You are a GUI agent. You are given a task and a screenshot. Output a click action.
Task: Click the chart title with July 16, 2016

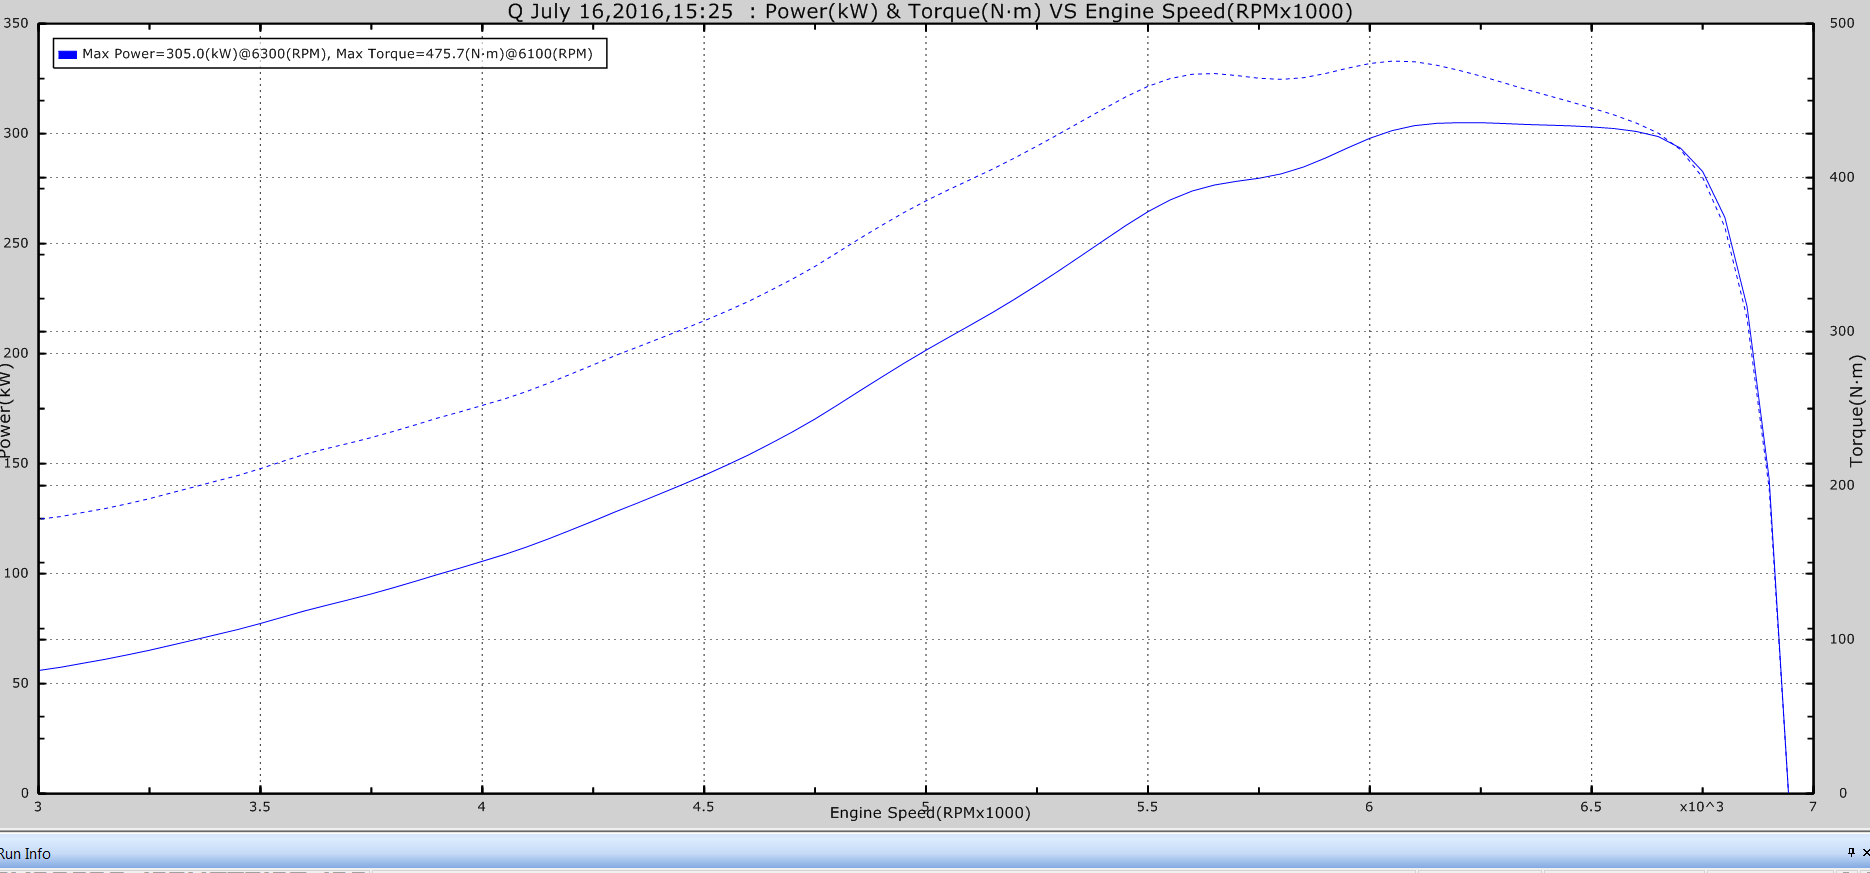pos(929,12)
